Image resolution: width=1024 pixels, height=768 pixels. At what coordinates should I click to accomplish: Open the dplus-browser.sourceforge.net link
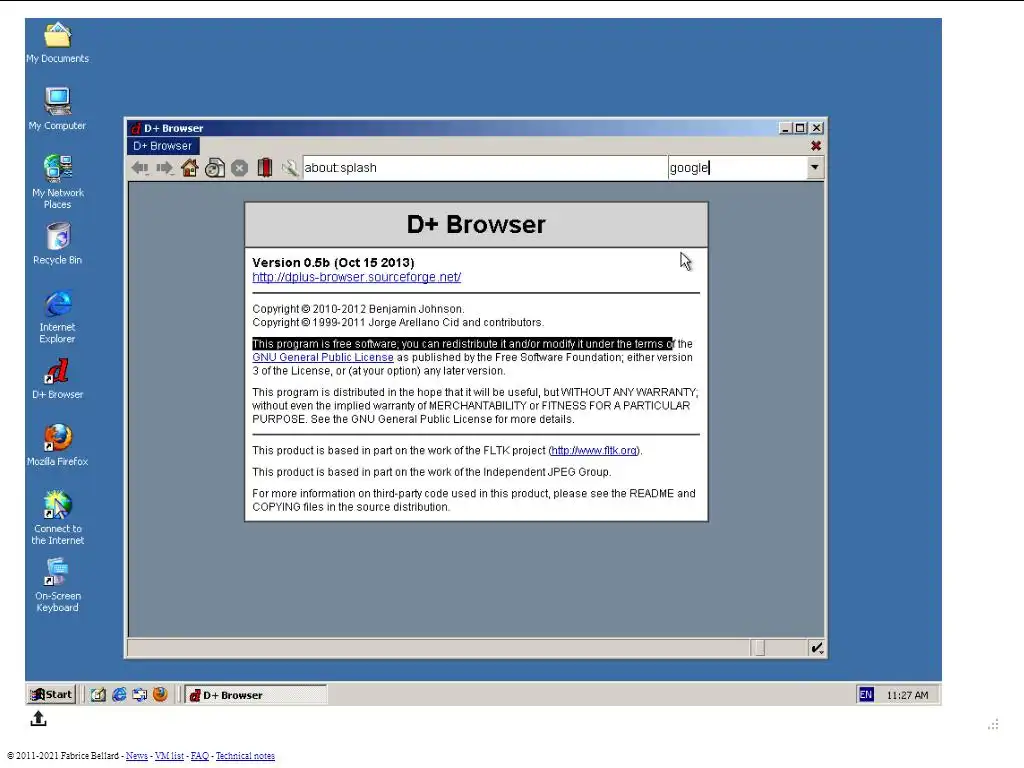pos(357,277)
